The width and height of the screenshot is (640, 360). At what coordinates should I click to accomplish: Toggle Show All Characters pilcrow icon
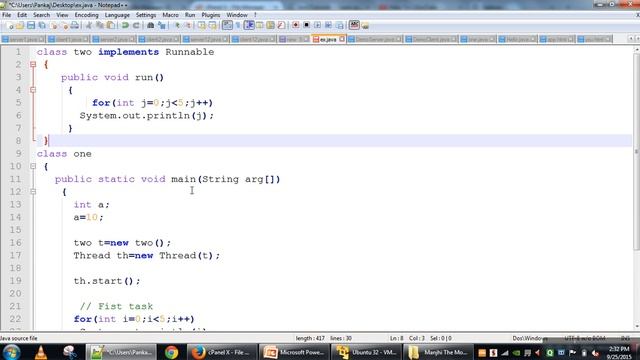[x=238, y=25]
